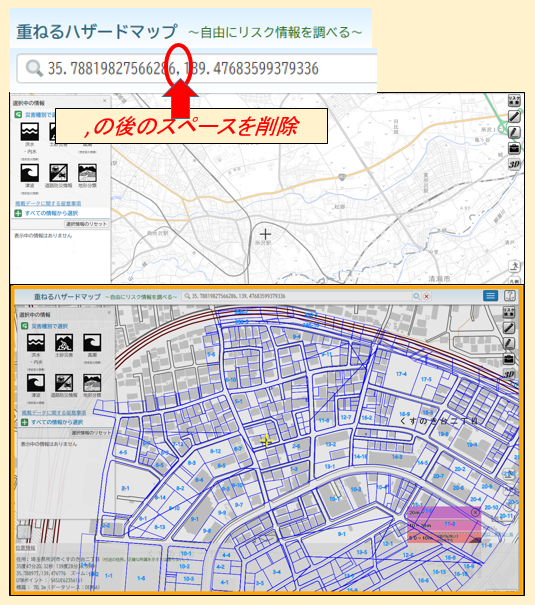Select road disaster info icon in parcel map
The height and width of the screenshot is (605, 535).
(64, 383)
